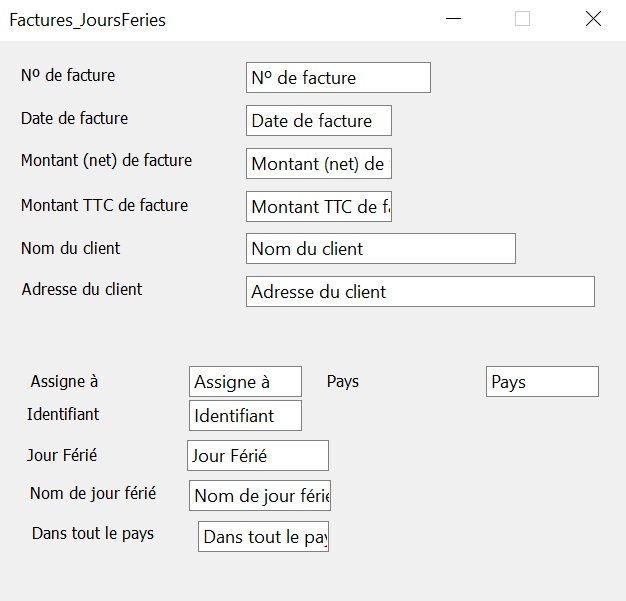
Task: Click the "Assigne à" label
Action: (x=64, y=381)
